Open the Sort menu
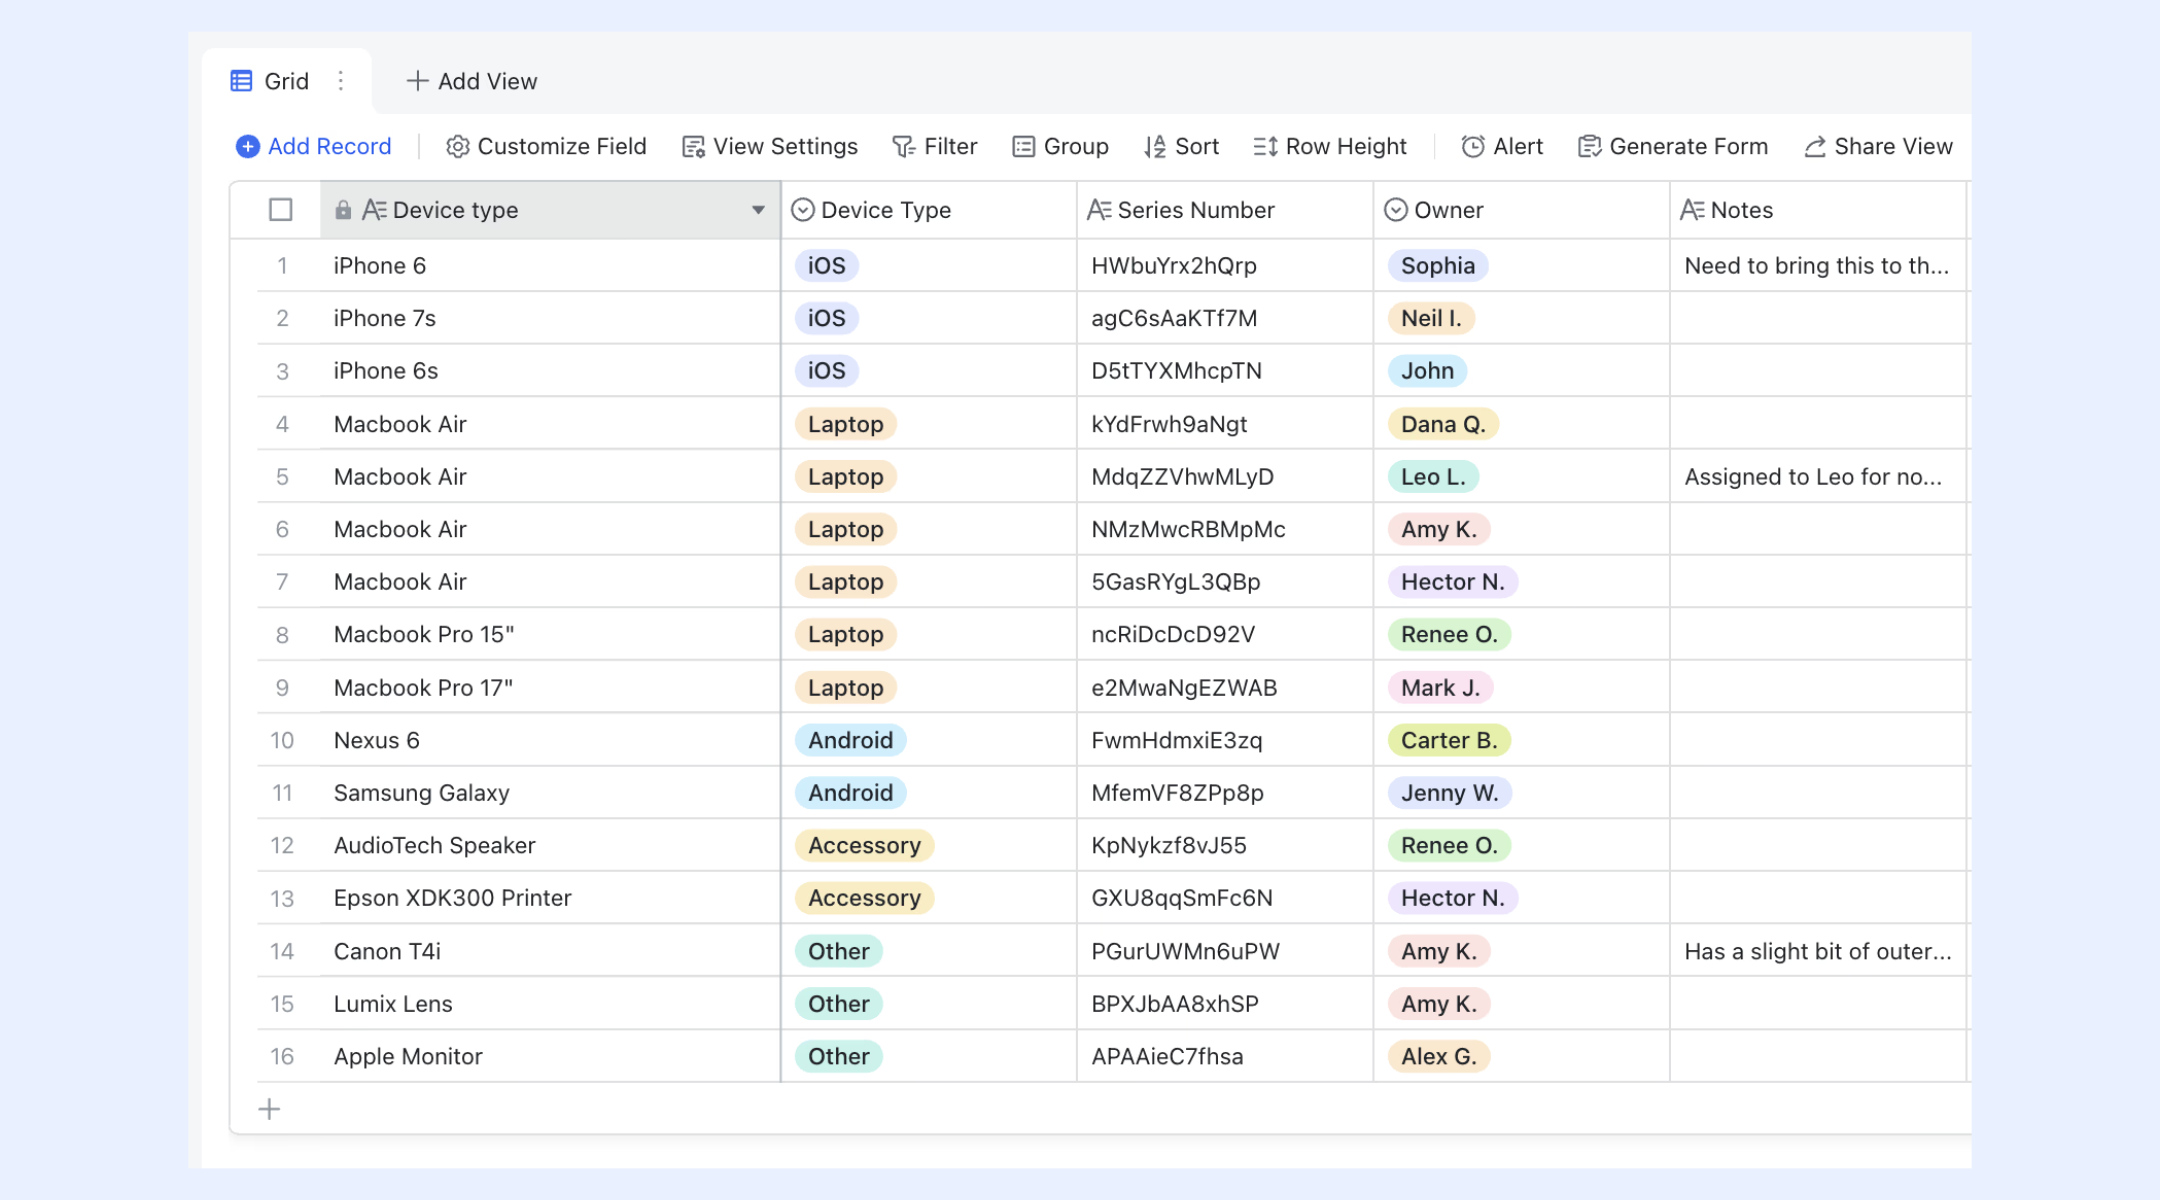This screenshot has width=2160, height=1200. tap(1182, 147)
